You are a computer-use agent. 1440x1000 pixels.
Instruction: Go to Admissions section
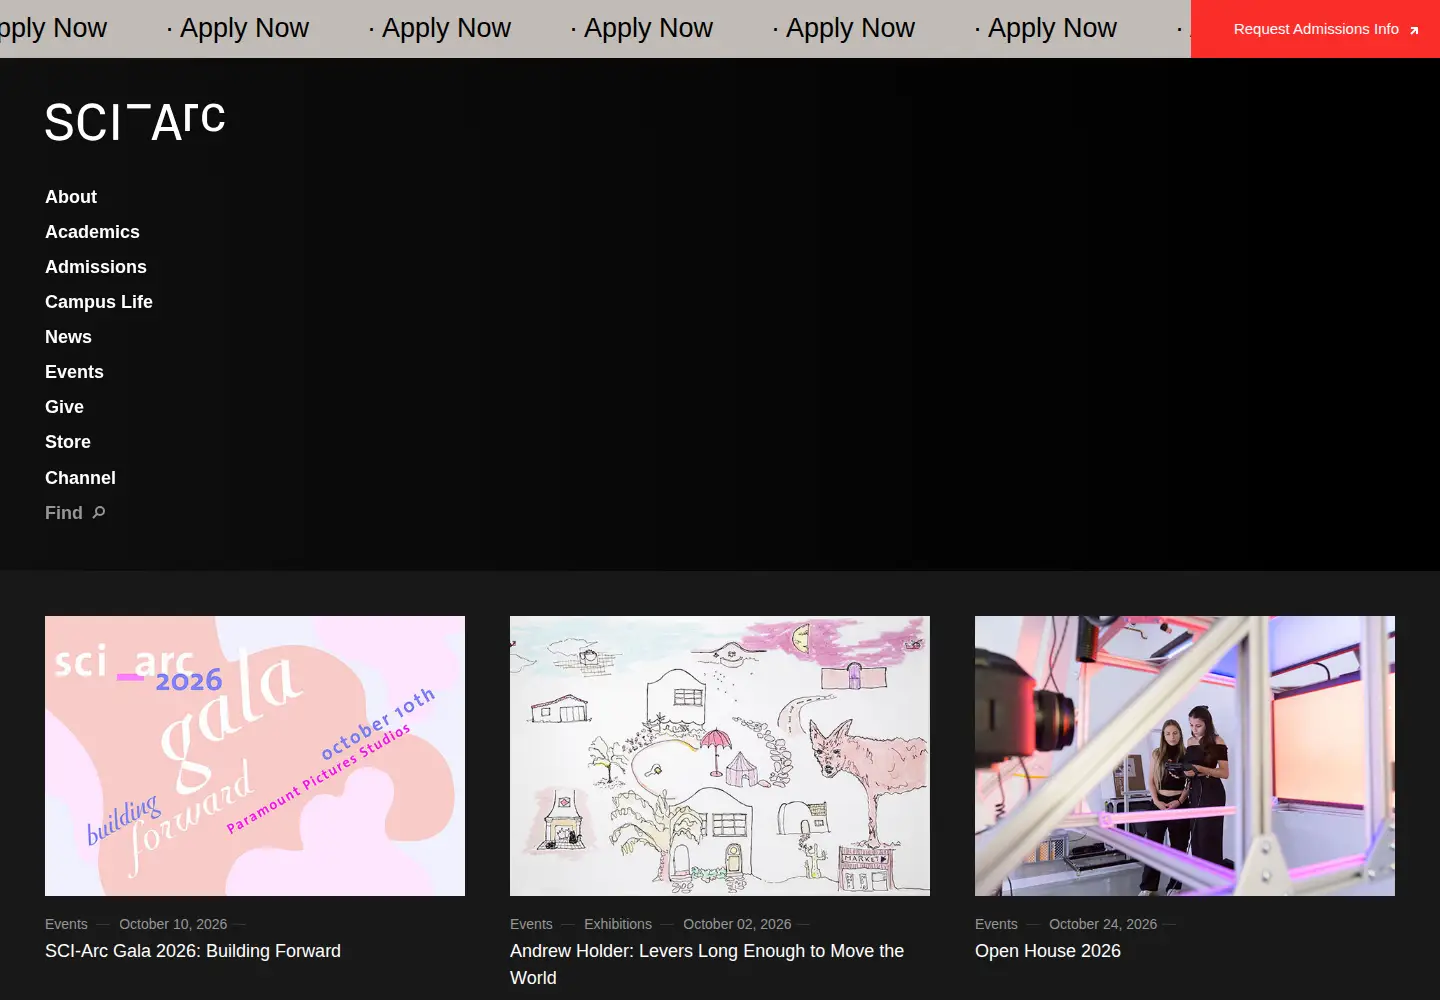pyautogui.click(x=96, y=267)
